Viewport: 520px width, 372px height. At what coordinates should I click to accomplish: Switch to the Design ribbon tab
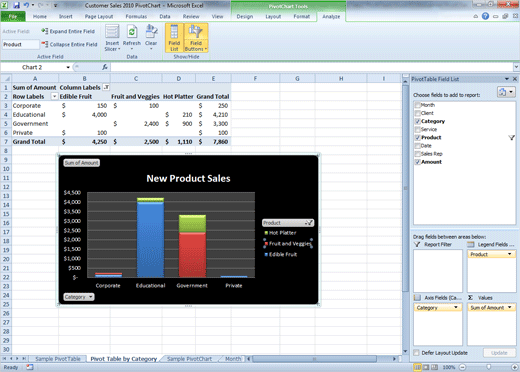pos(245,16)
